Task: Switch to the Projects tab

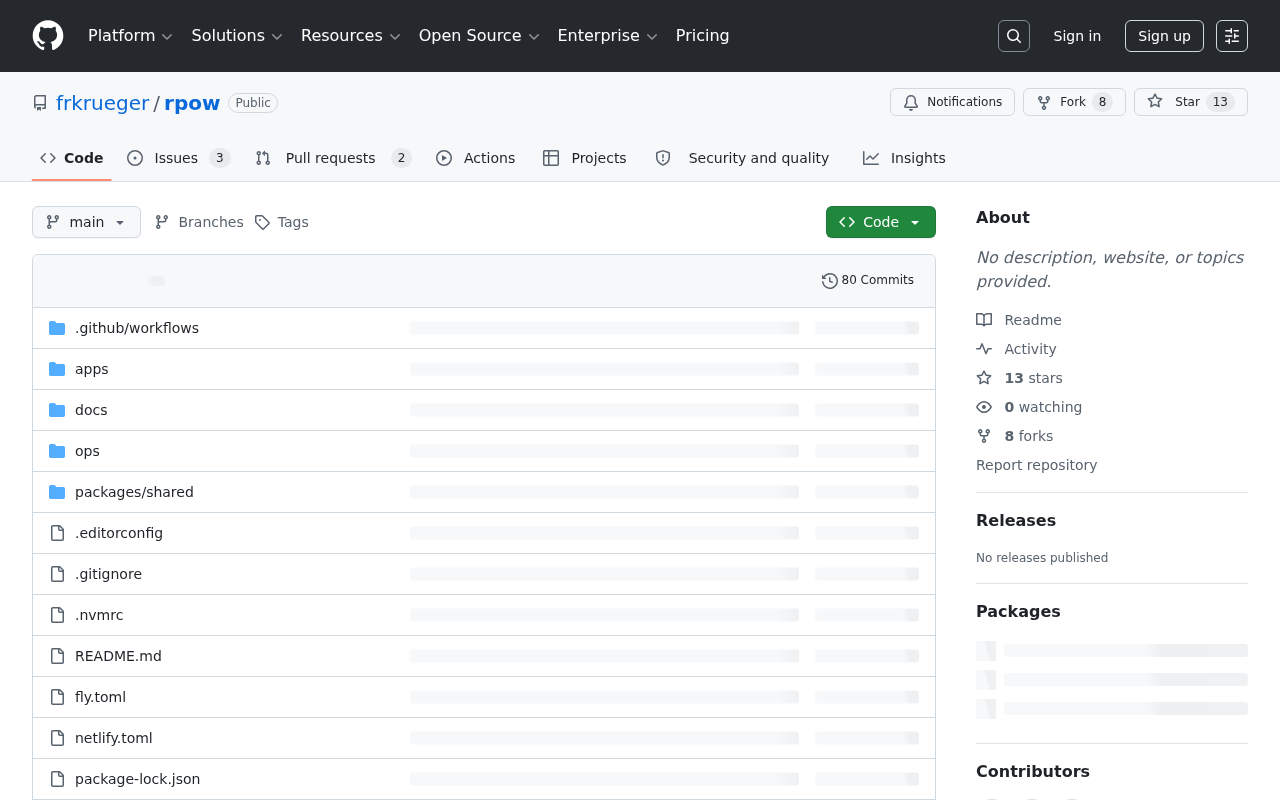Action: click(x=585, y=158)
